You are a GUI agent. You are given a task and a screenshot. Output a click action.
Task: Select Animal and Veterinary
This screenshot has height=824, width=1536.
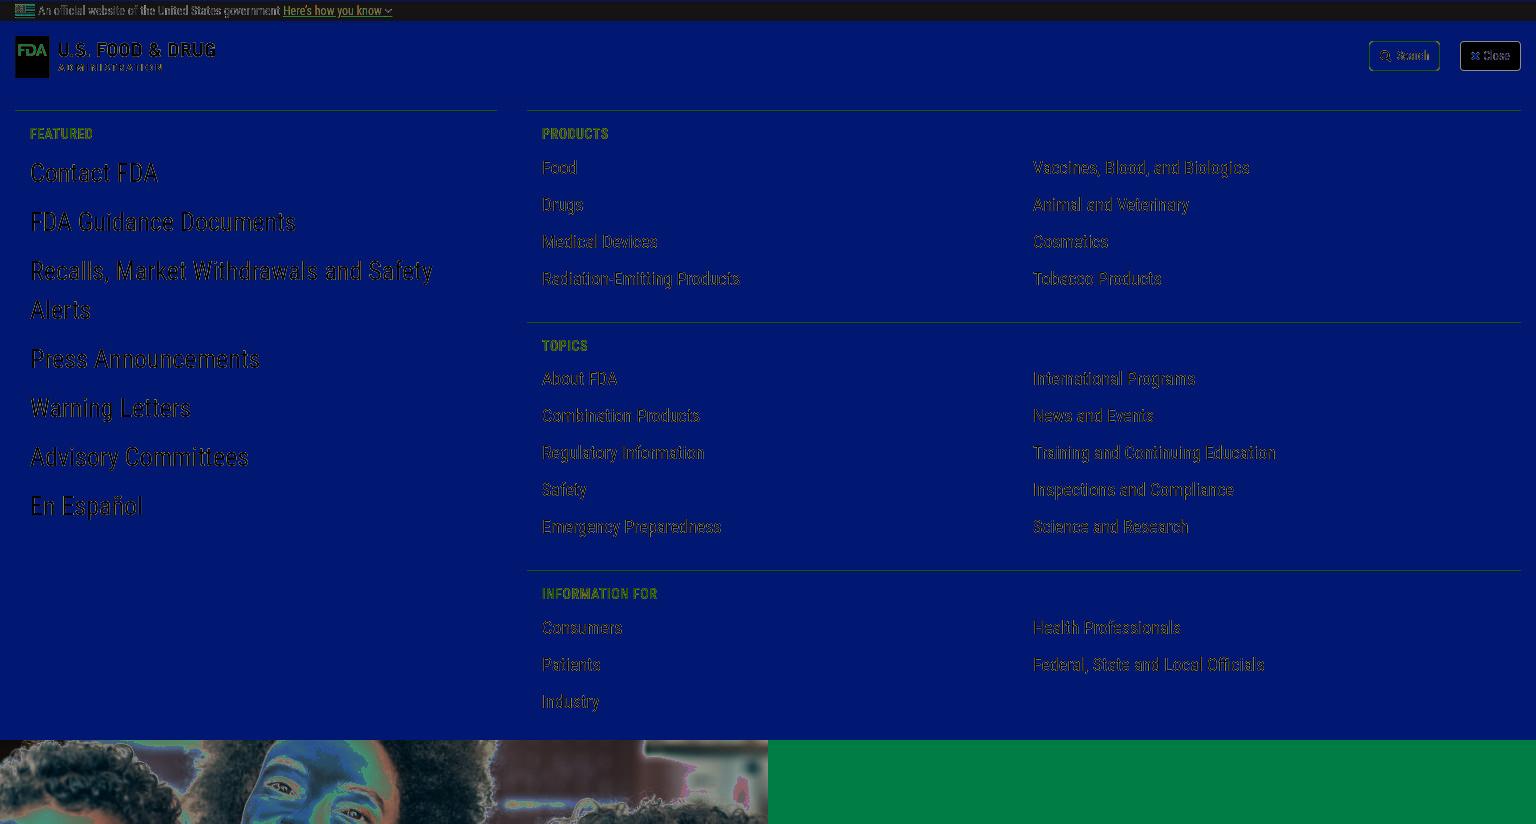click(1110, 205)
